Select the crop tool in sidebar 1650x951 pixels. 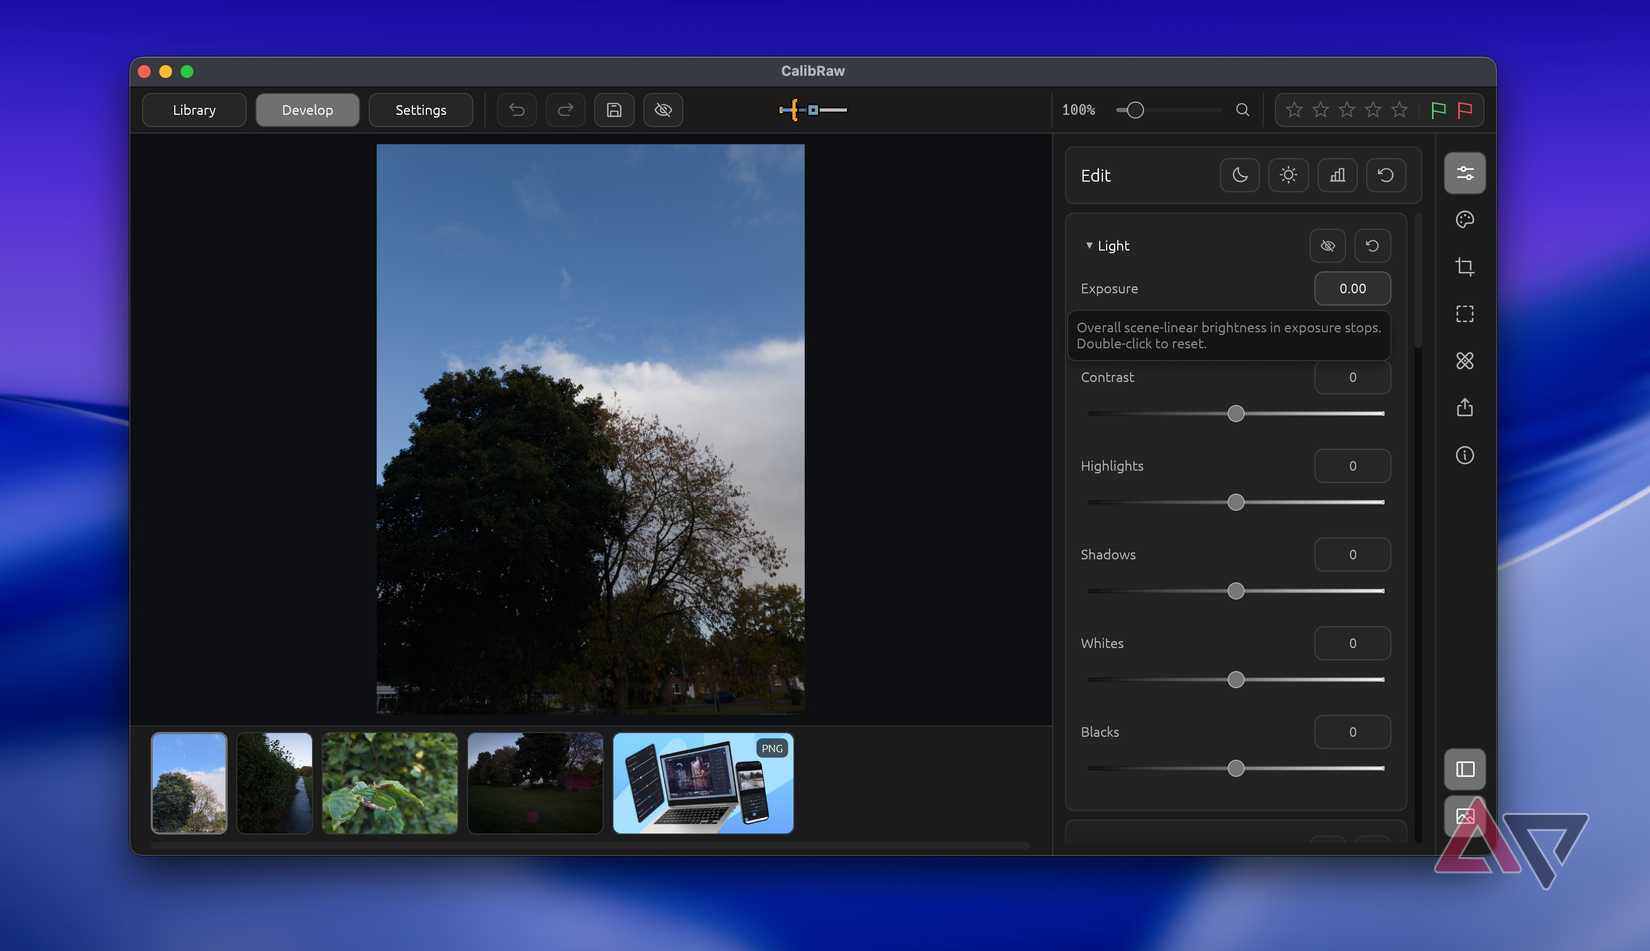[x=1465, y=267]
